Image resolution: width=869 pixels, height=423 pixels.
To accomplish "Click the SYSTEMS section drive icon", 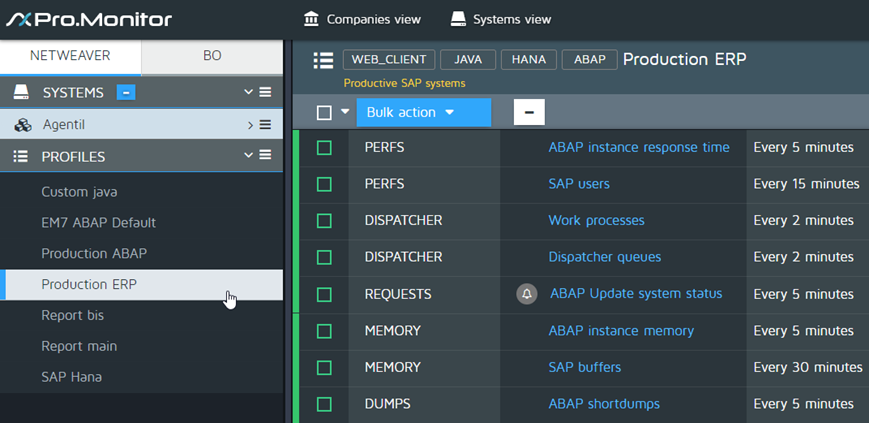I will 21,92.
